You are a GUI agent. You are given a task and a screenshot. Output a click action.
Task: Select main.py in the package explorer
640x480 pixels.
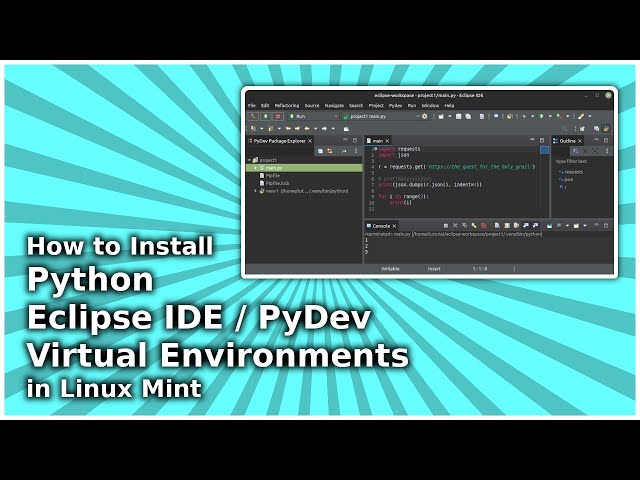pyautogui.click(x=304, y=168)
